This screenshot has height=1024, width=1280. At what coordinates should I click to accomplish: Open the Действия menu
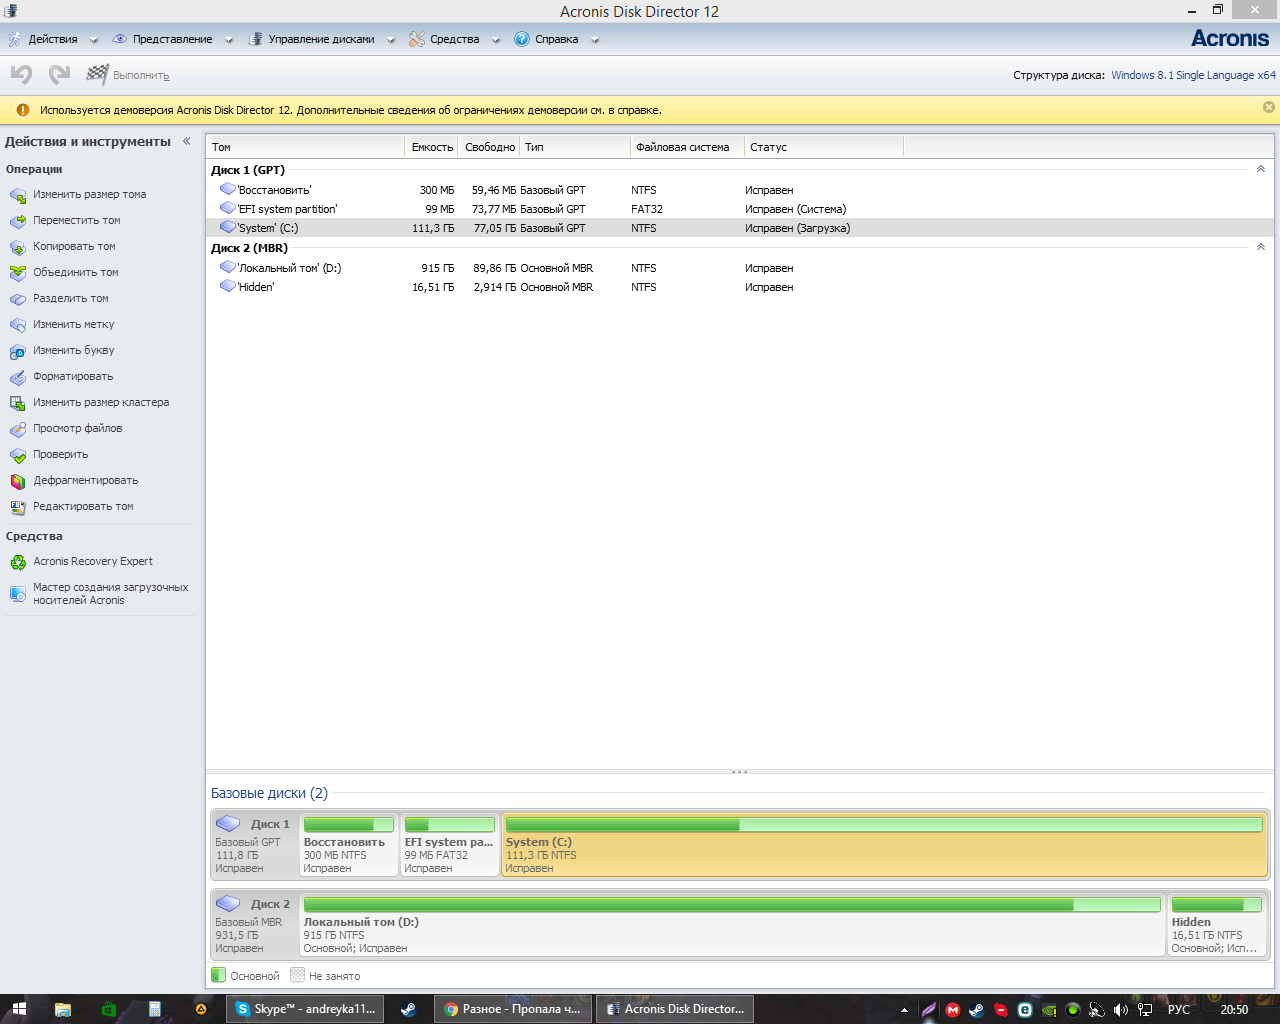click(x=53, y=40)
